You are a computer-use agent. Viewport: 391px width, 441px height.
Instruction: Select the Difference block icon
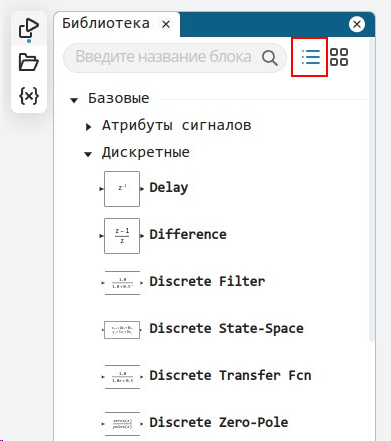tap(122, 236)
